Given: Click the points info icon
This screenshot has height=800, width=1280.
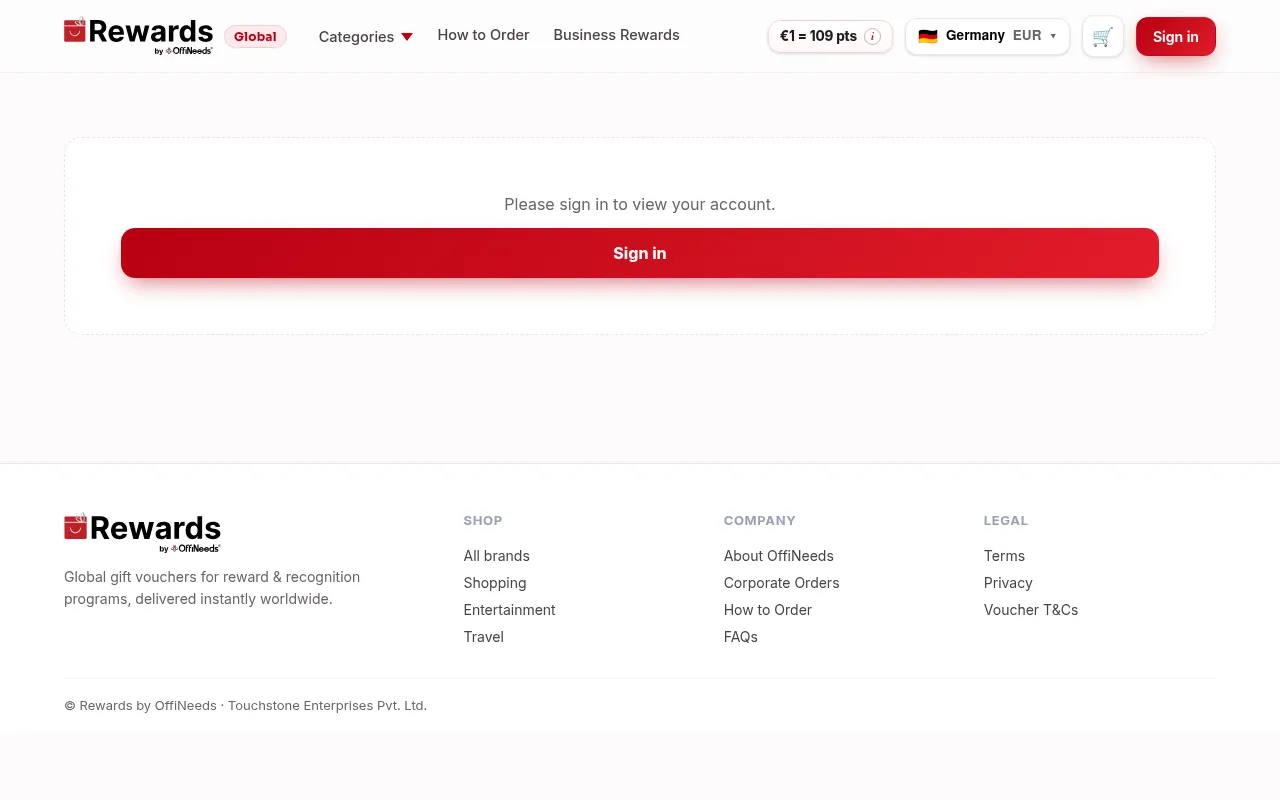Looking at the screenshot, I should (872, 37).
